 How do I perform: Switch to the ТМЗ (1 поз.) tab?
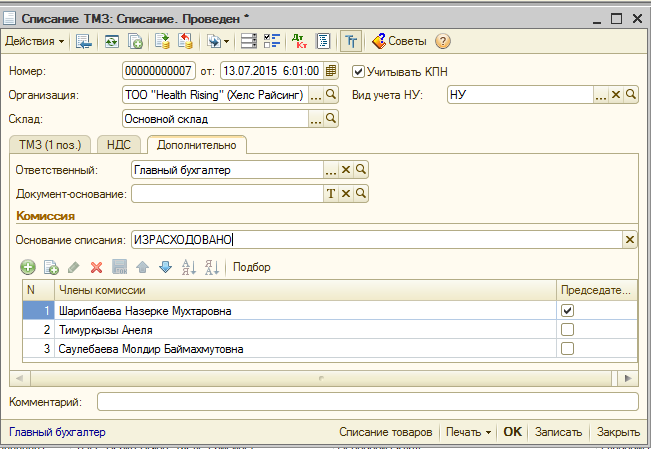(x=50, y=145)
